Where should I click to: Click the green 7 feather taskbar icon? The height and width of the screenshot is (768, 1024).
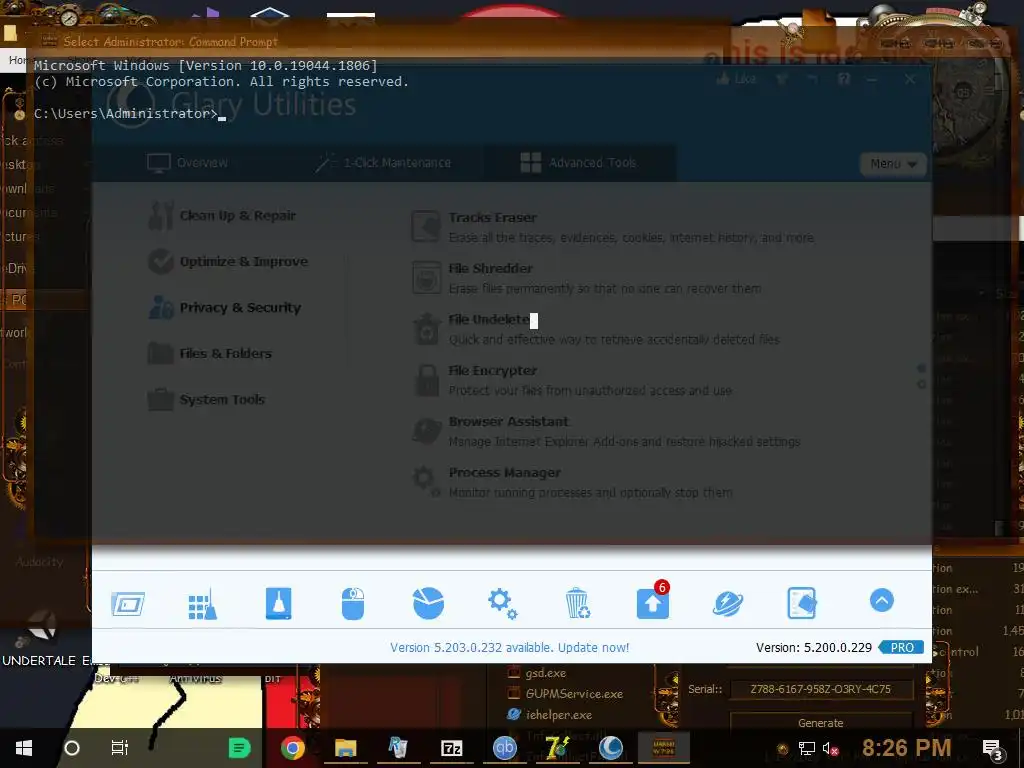click(x=557, y=748)
